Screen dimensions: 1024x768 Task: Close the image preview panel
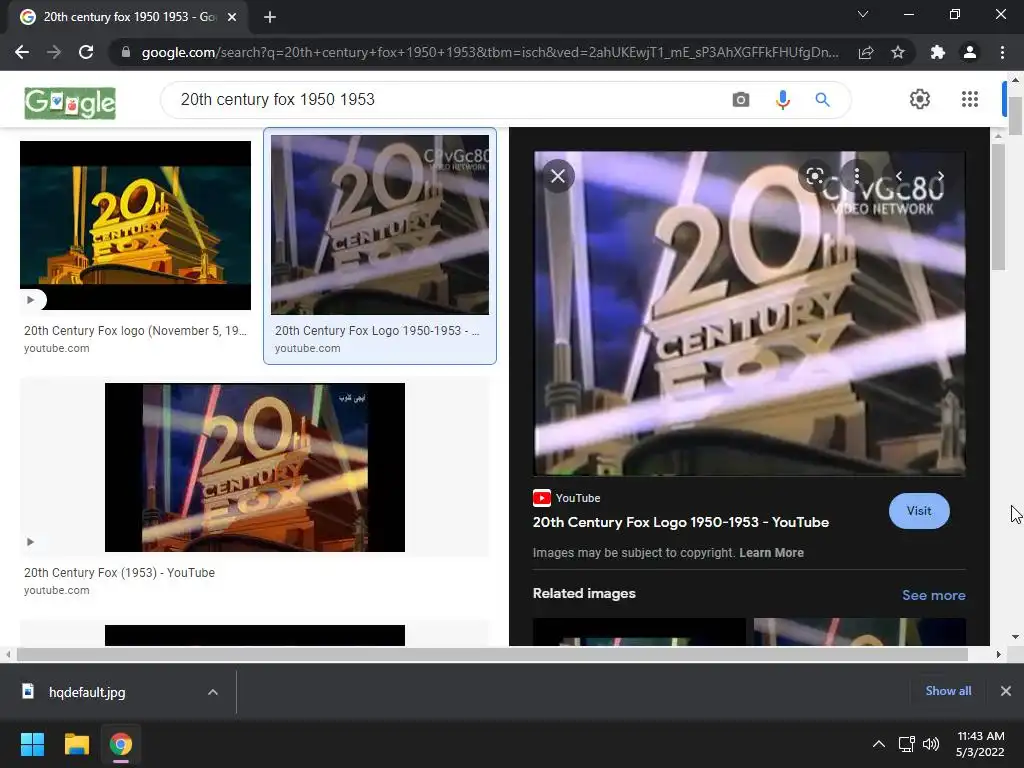(558, 176)
